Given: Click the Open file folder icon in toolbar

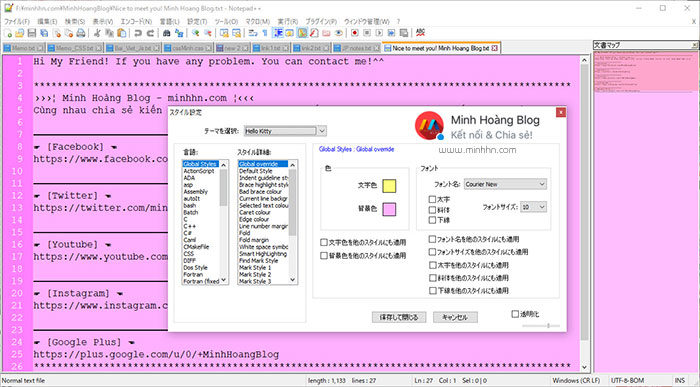Looking at the screenshot, I should pyautogui.click(x=20, y=33).
